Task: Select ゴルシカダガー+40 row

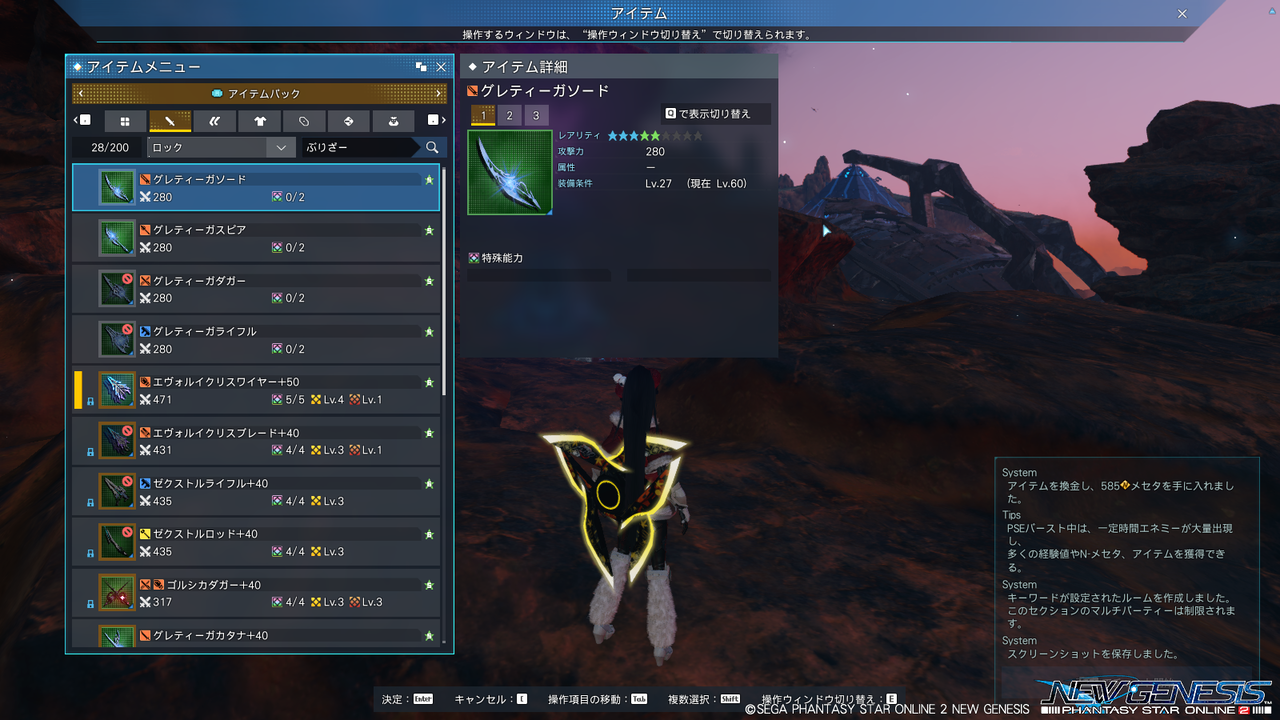Action: click(256, 593)
